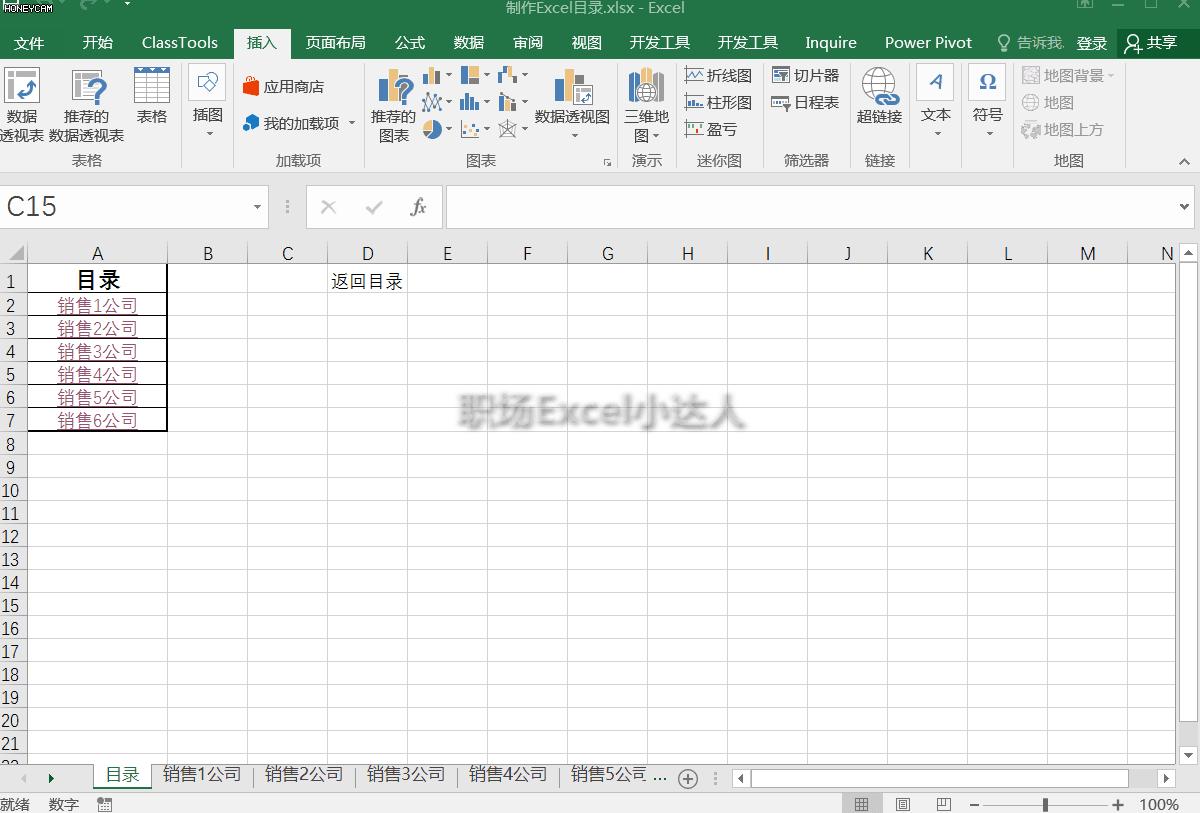Screen dimensions: 1200x813
Task: Open the Symbols (符号) dropdown
Action: (x=987, y=103)
